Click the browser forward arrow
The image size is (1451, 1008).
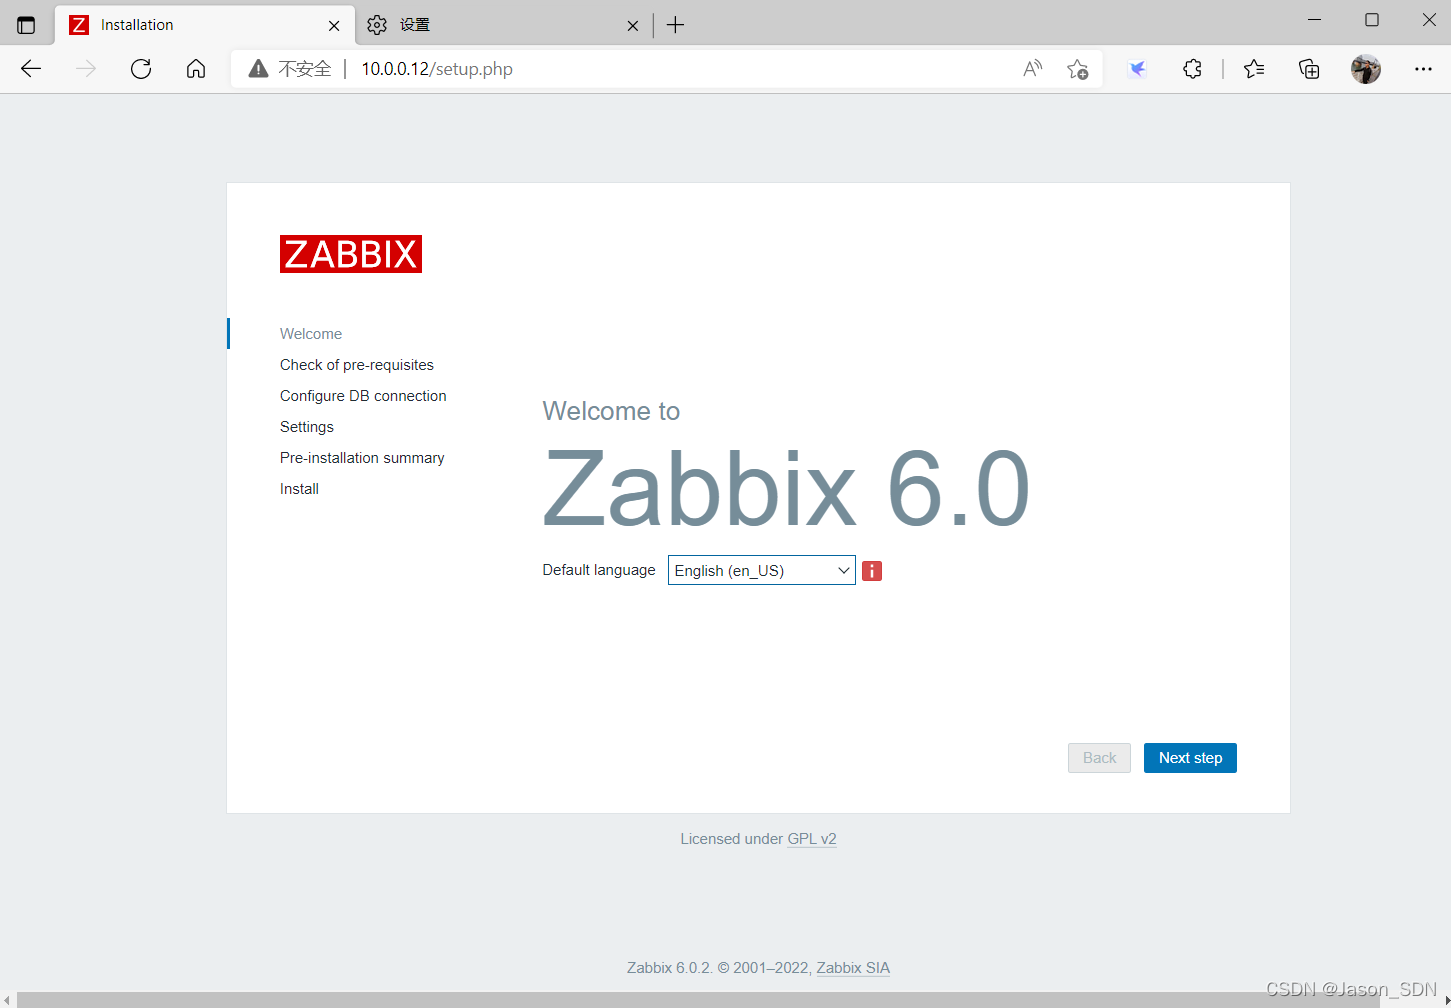coord(86,69)
